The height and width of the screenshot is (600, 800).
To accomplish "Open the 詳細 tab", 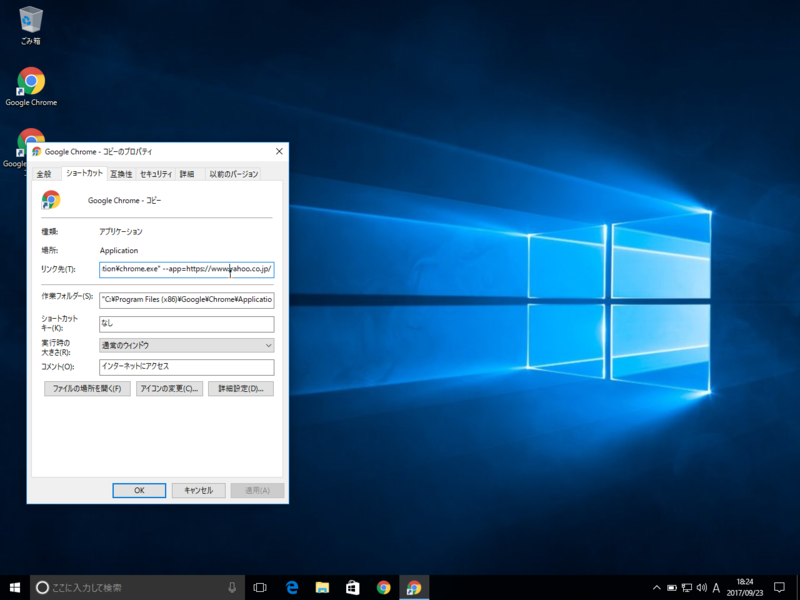I will click(187, 174).
